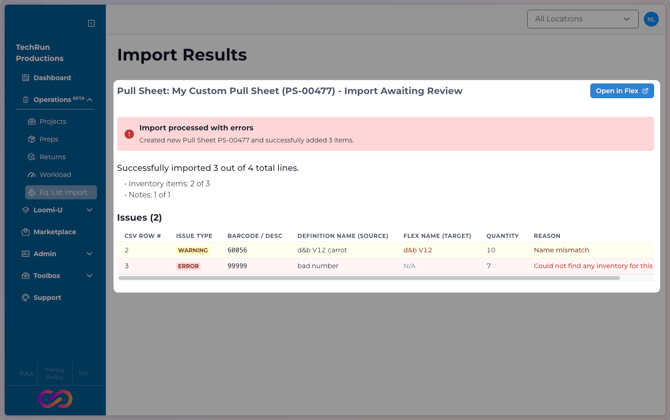
Task: Click barcode 99999 cell
Action: click(237, 266)
